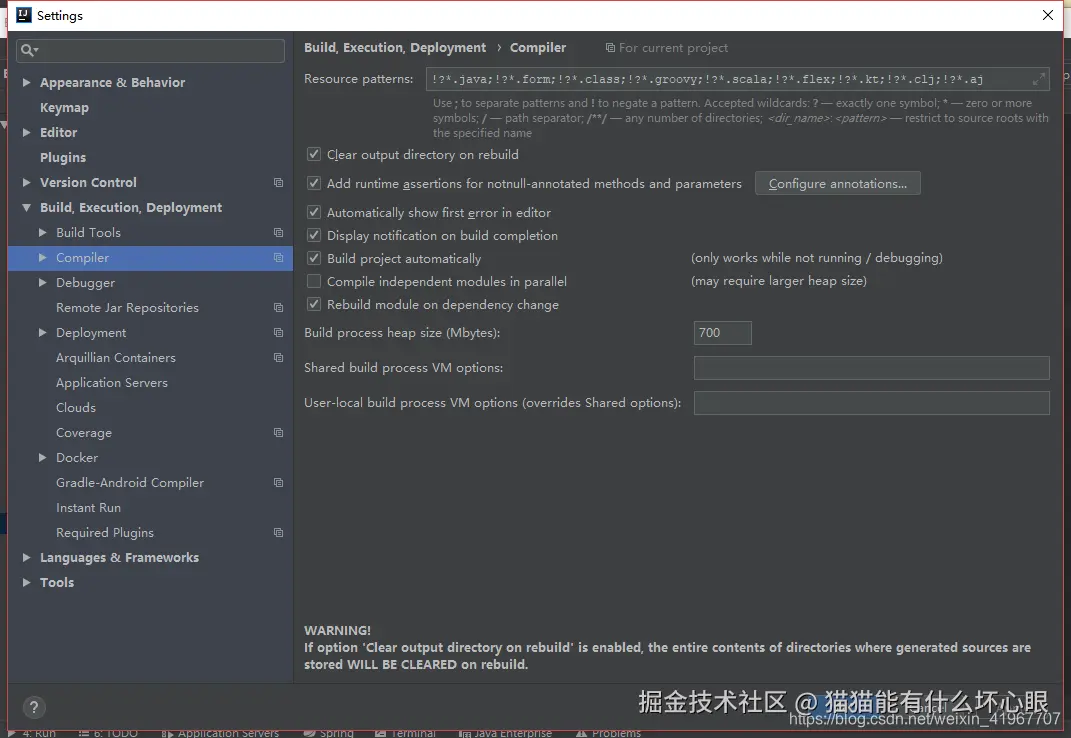Screen dimensions: 1071x738
Task: Expand the Docker node
Action: (42, 458)
